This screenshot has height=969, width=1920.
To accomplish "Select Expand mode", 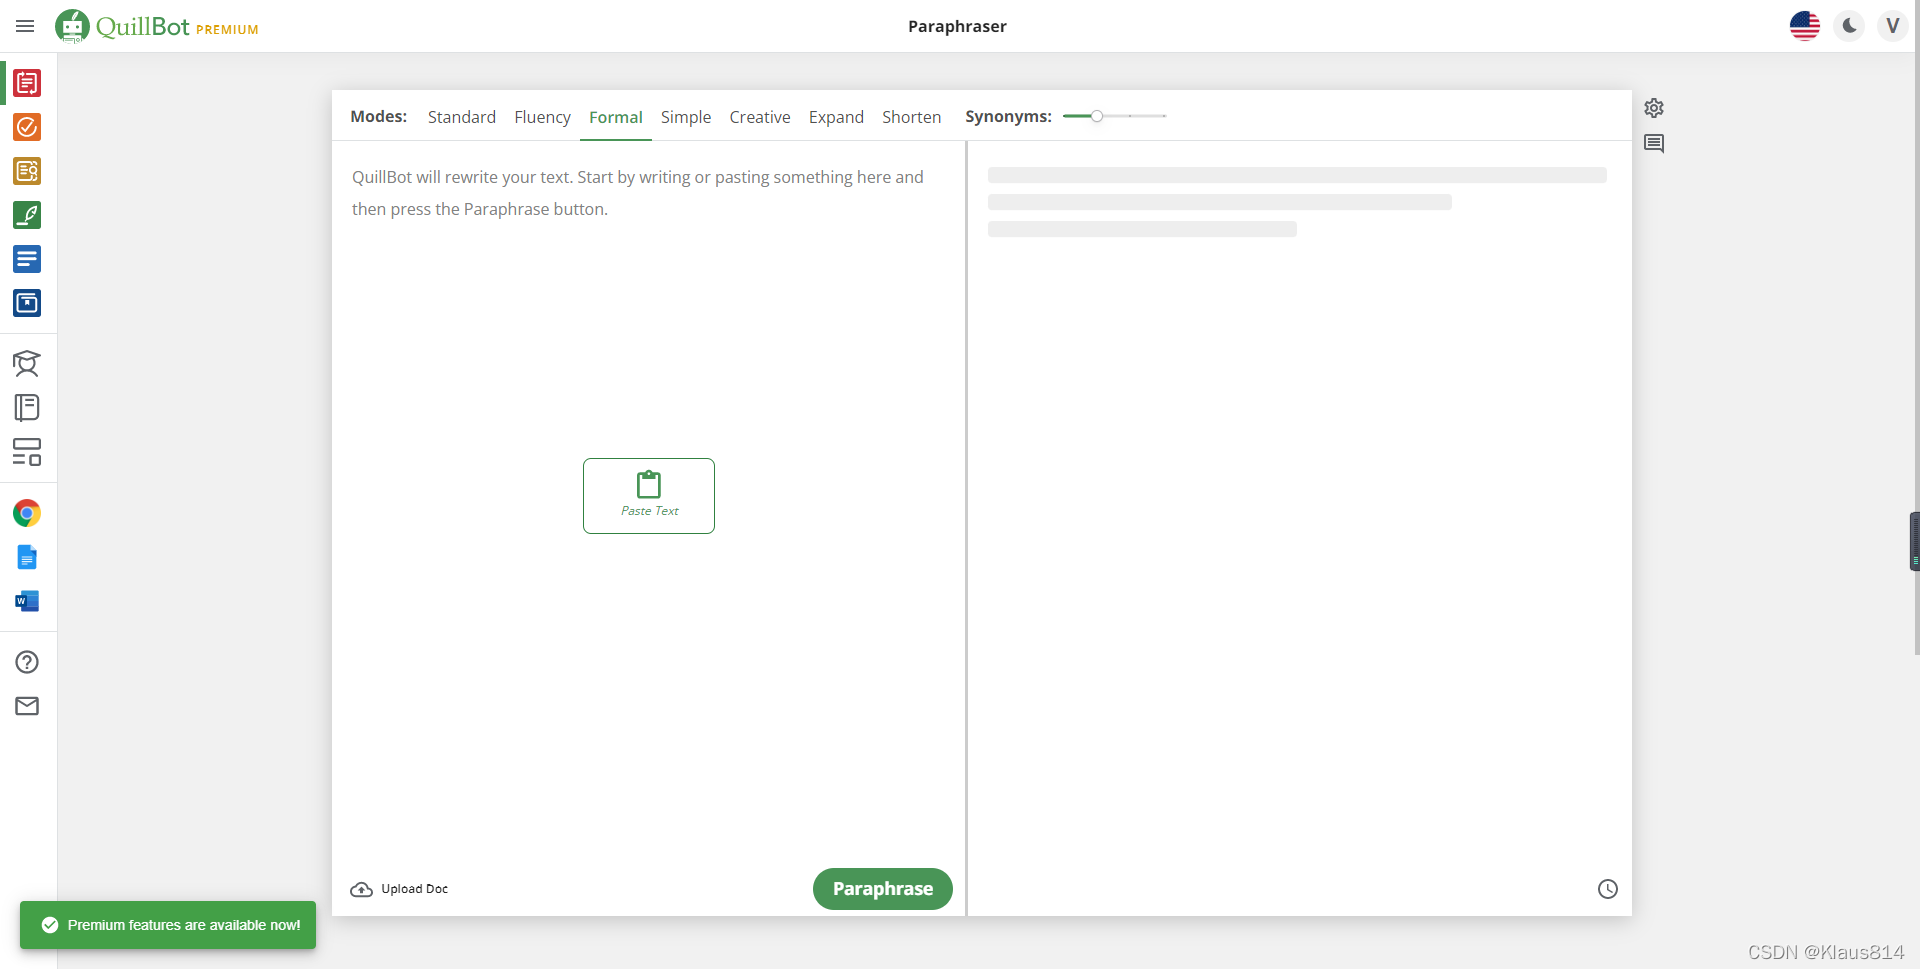I will (836, 117).
